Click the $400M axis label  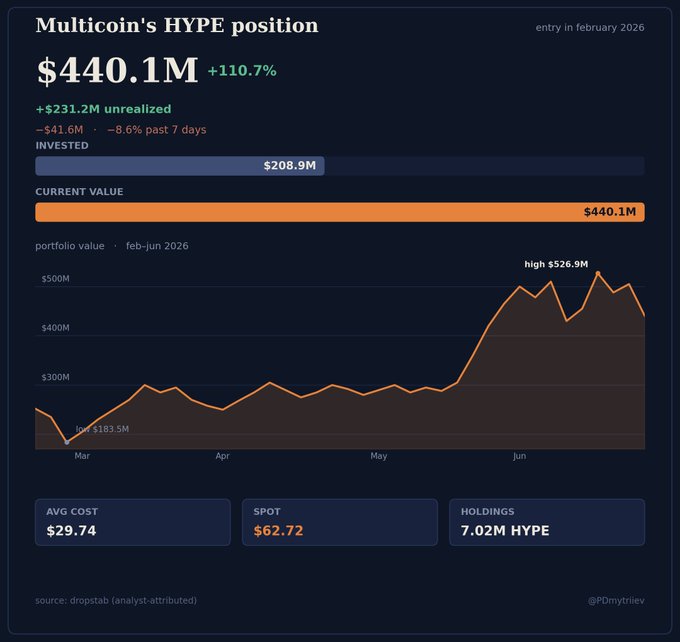coord(56,328)
